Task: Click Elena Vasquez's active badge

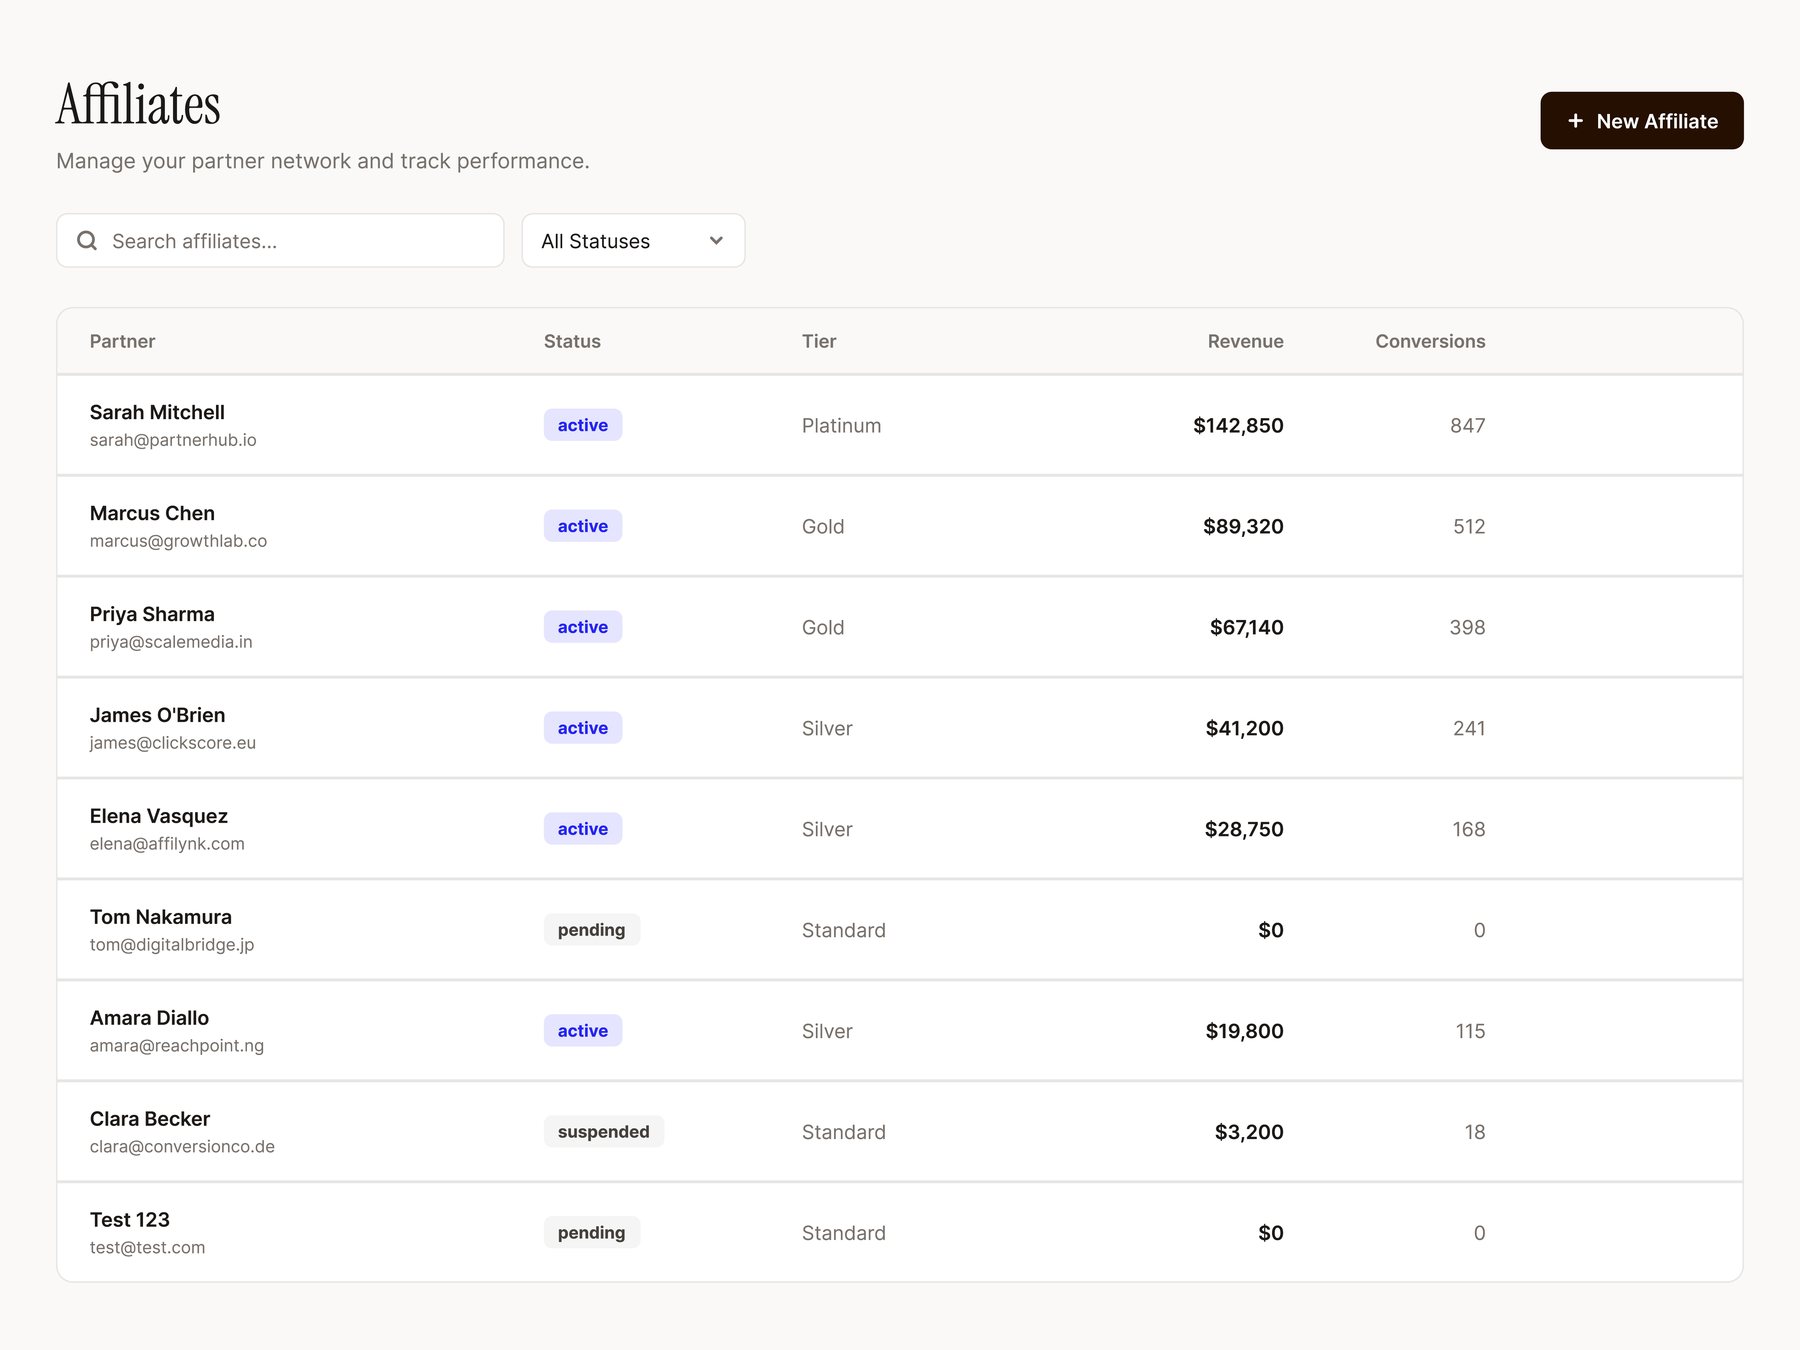Action: click(x=583, y=829)
